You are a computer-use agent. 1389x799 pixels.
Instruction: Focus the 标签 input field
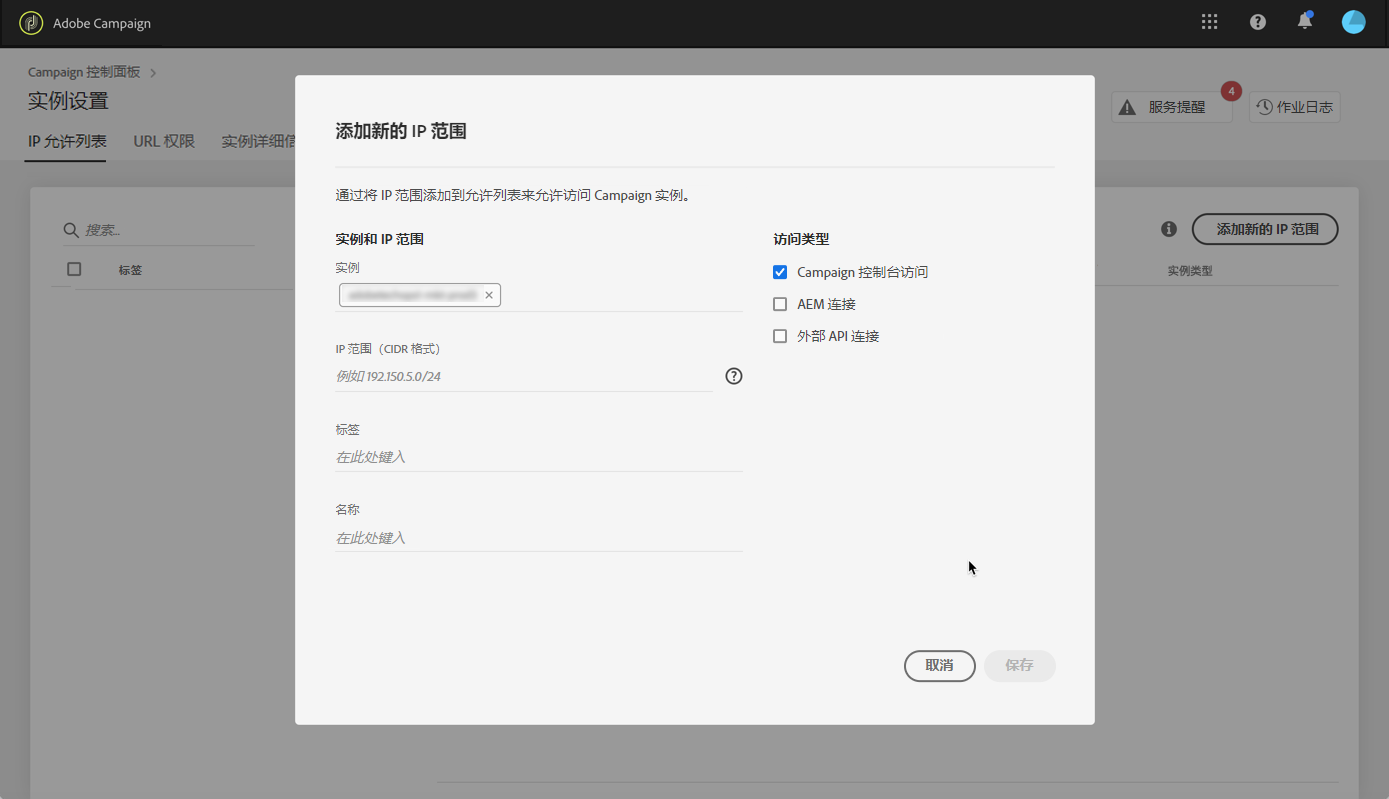pos(538,457)
